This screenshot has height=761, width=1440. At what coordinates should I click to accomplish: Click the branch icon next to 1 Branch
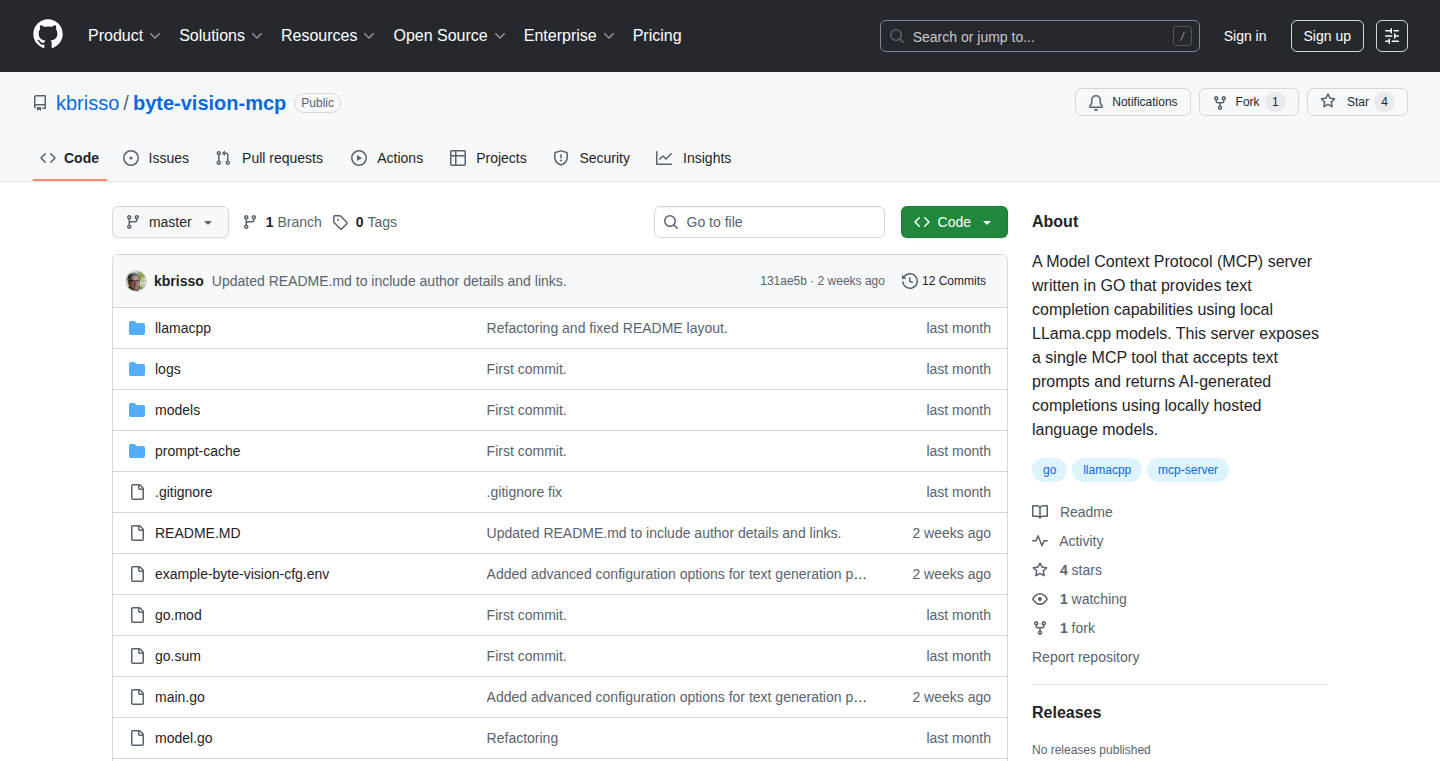coord(250,222)
